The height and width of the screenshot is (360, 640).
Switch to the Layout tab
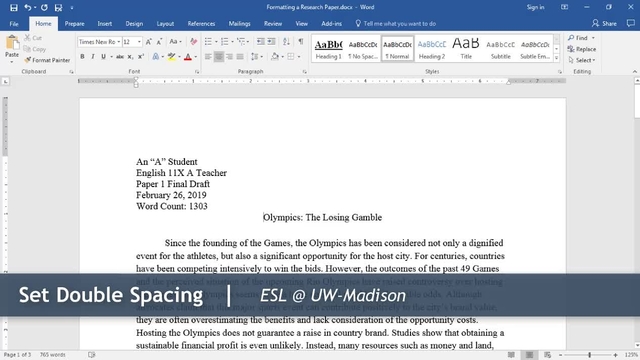165,24
